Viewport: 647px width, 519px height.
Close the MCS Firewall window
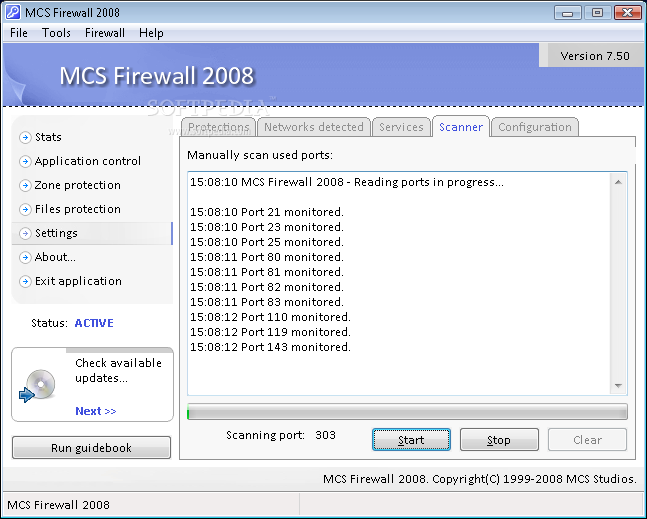[627, 13]
